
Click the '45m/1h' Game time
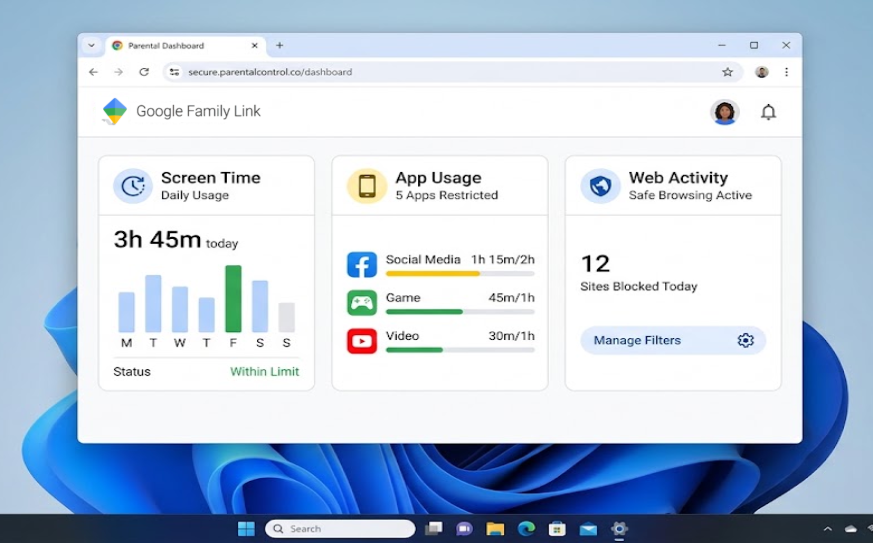pyautogui.click(x=511, y=297)
